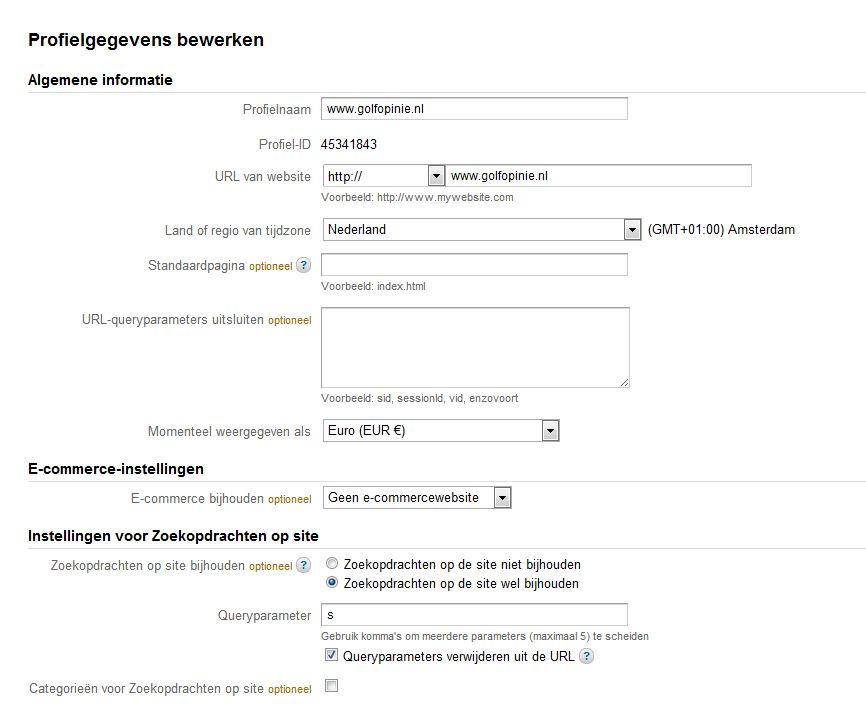This screenshot has height=716, width=866.
Task: Grab the resize handle of the queryparameters textarea
Action: [x=624, y=382]
